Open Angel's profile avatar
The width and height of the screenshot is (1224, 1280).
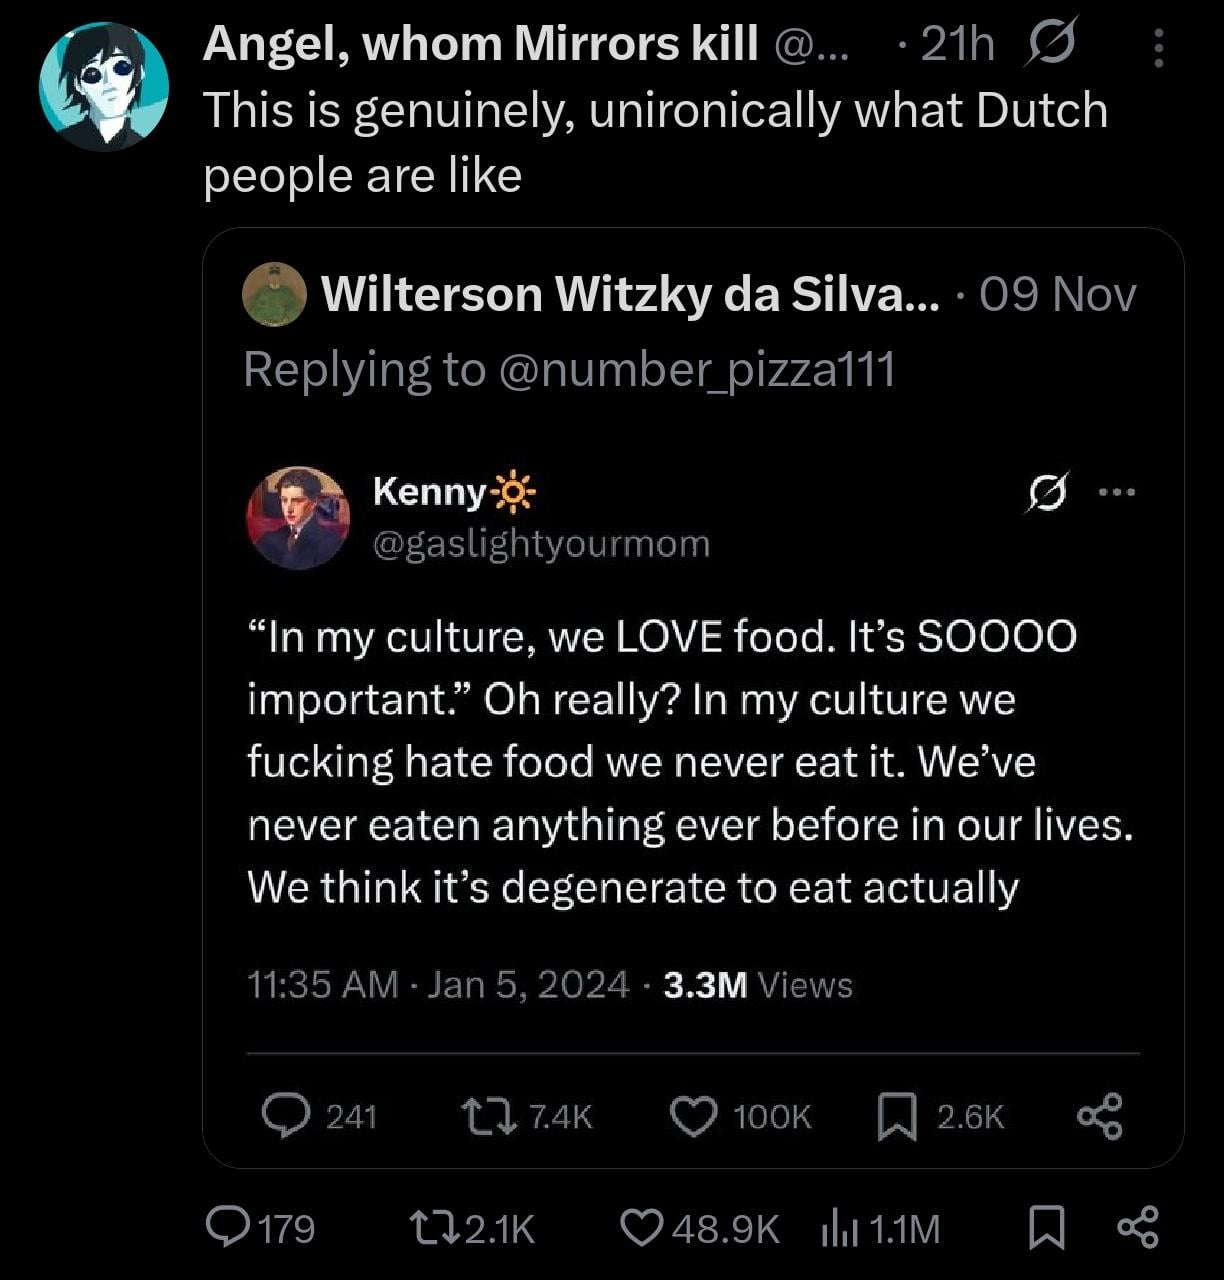coord(103,86)
